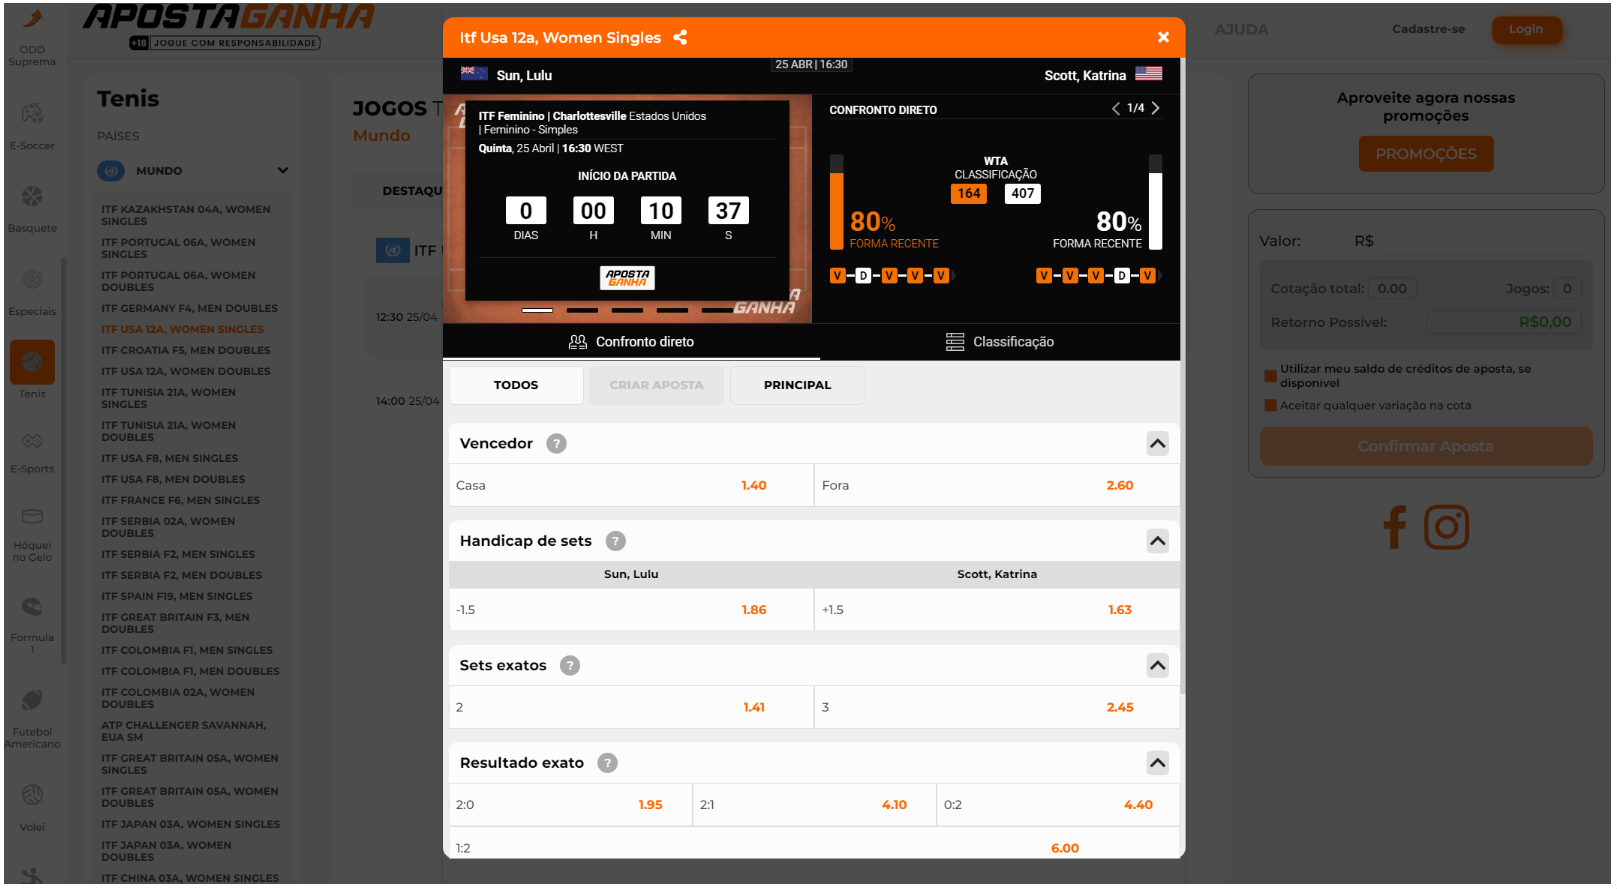Pick exact result 2:1 at 4.10
1617x889 pixels.
click(814, 805)
